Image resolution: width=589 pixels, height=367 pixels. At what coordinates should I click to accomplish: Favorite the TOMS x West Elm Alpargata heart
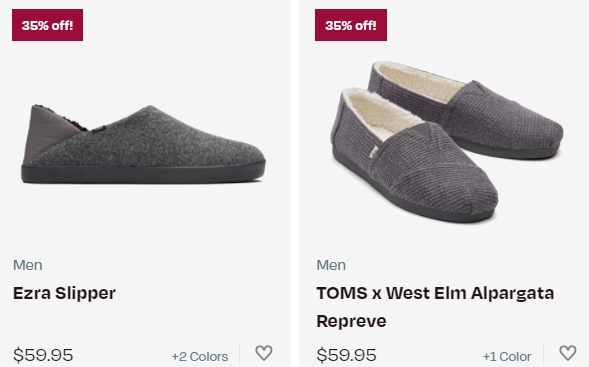[x=568, y=353]
